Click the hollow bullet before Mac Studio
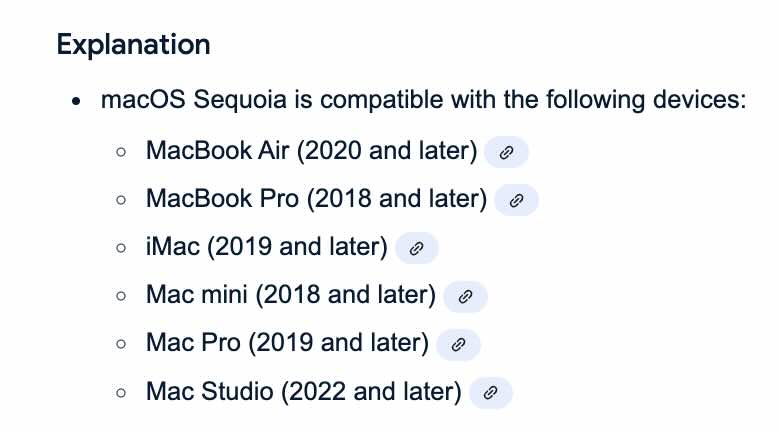The width and height of the screenshot is (780, 434). tap(121, 393)
